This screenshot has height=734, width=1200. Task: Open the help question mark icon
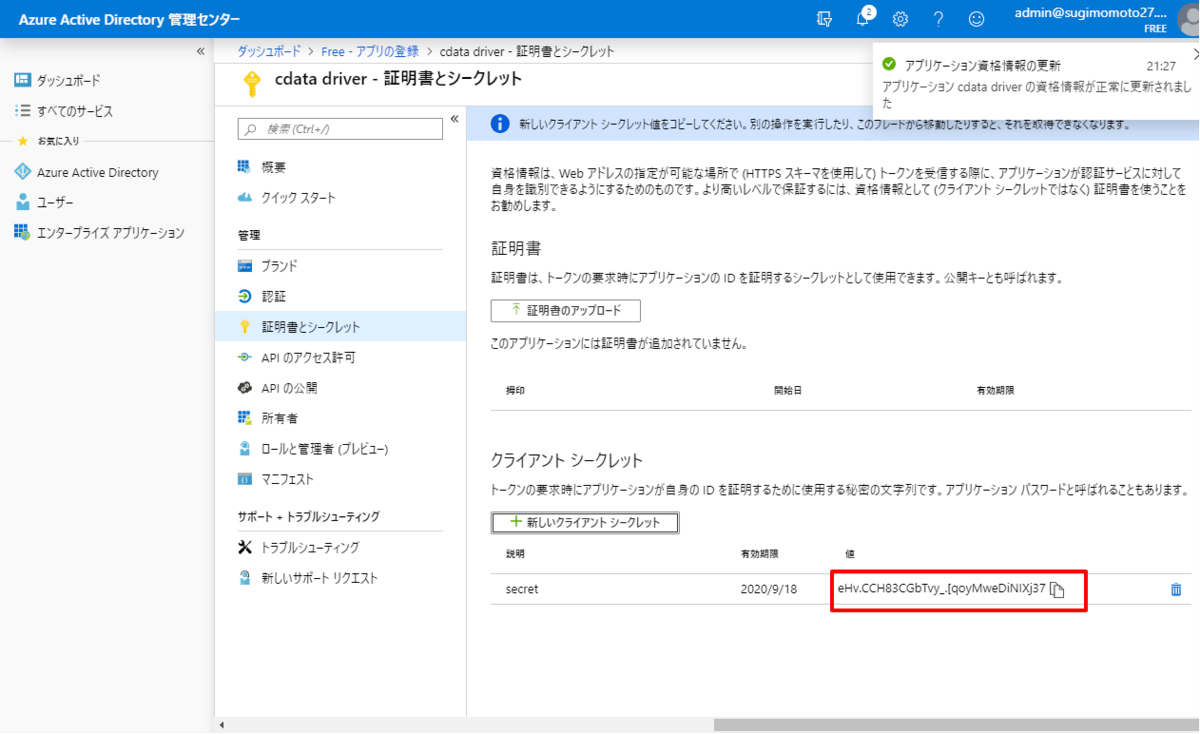[938, 19]
